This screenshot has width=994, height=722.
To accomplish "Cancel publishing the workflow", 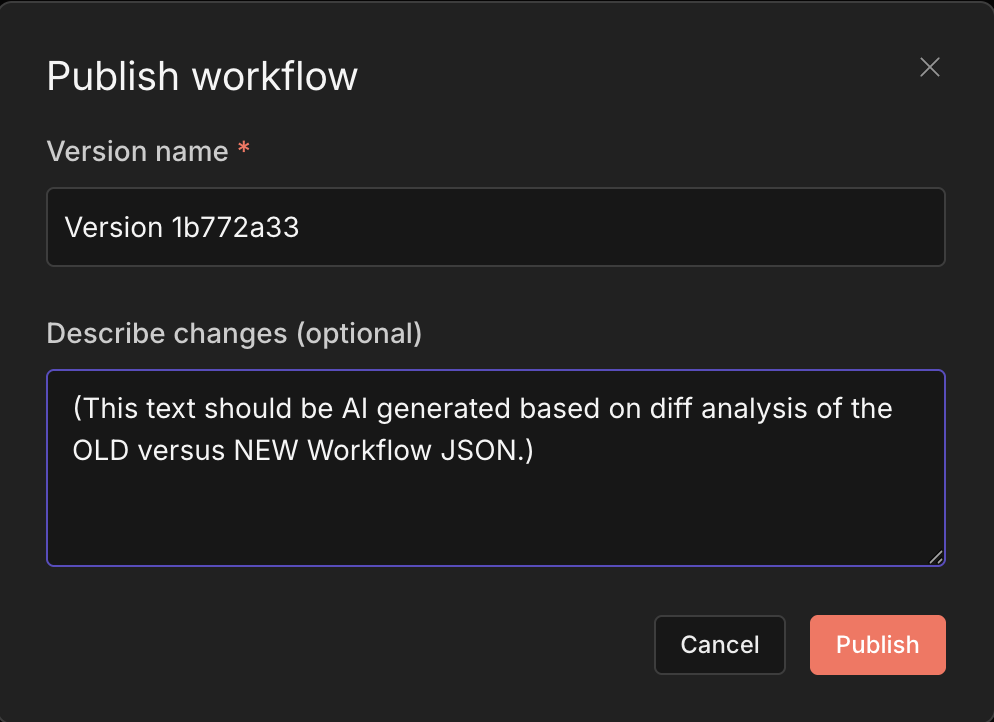I will [x=720, y=645].
